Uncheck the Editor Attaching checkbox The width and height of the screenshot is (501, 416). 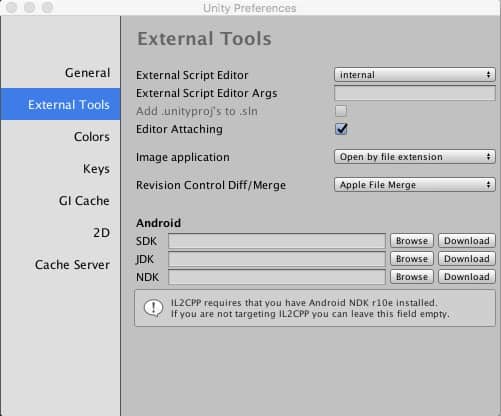341,129
